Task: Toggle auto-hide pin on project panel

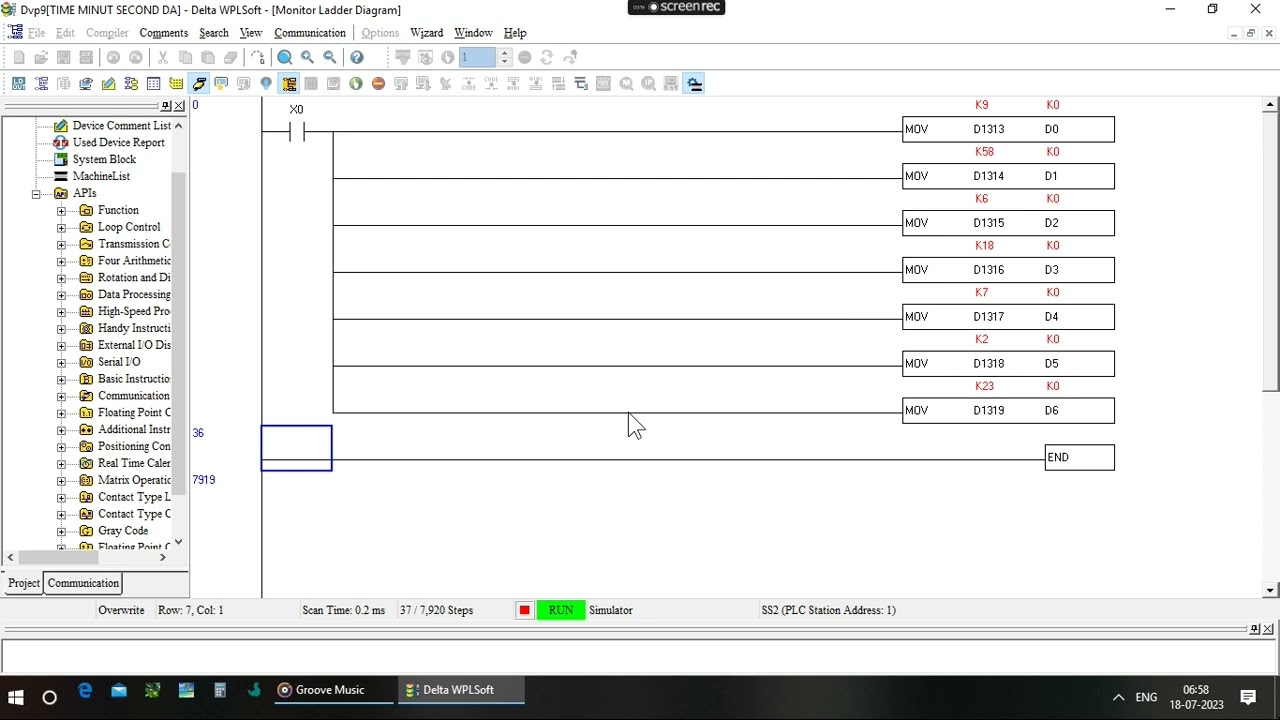Action: [166, 106]
